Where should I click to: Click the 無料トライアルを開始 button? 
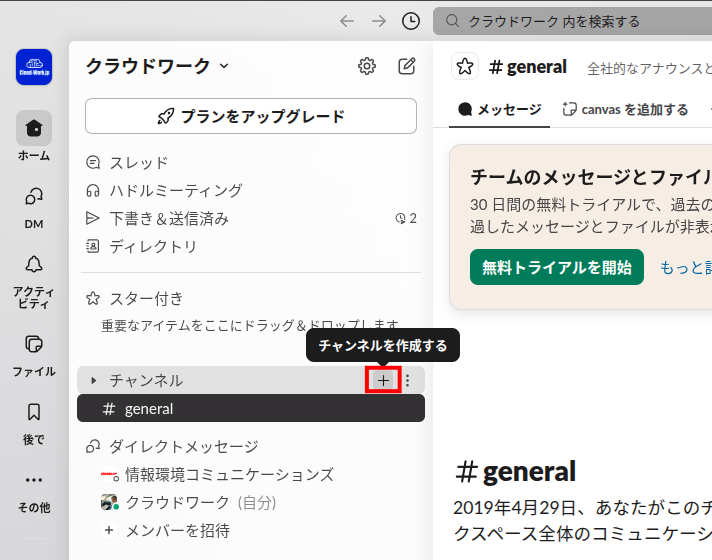tap(557, 267)
